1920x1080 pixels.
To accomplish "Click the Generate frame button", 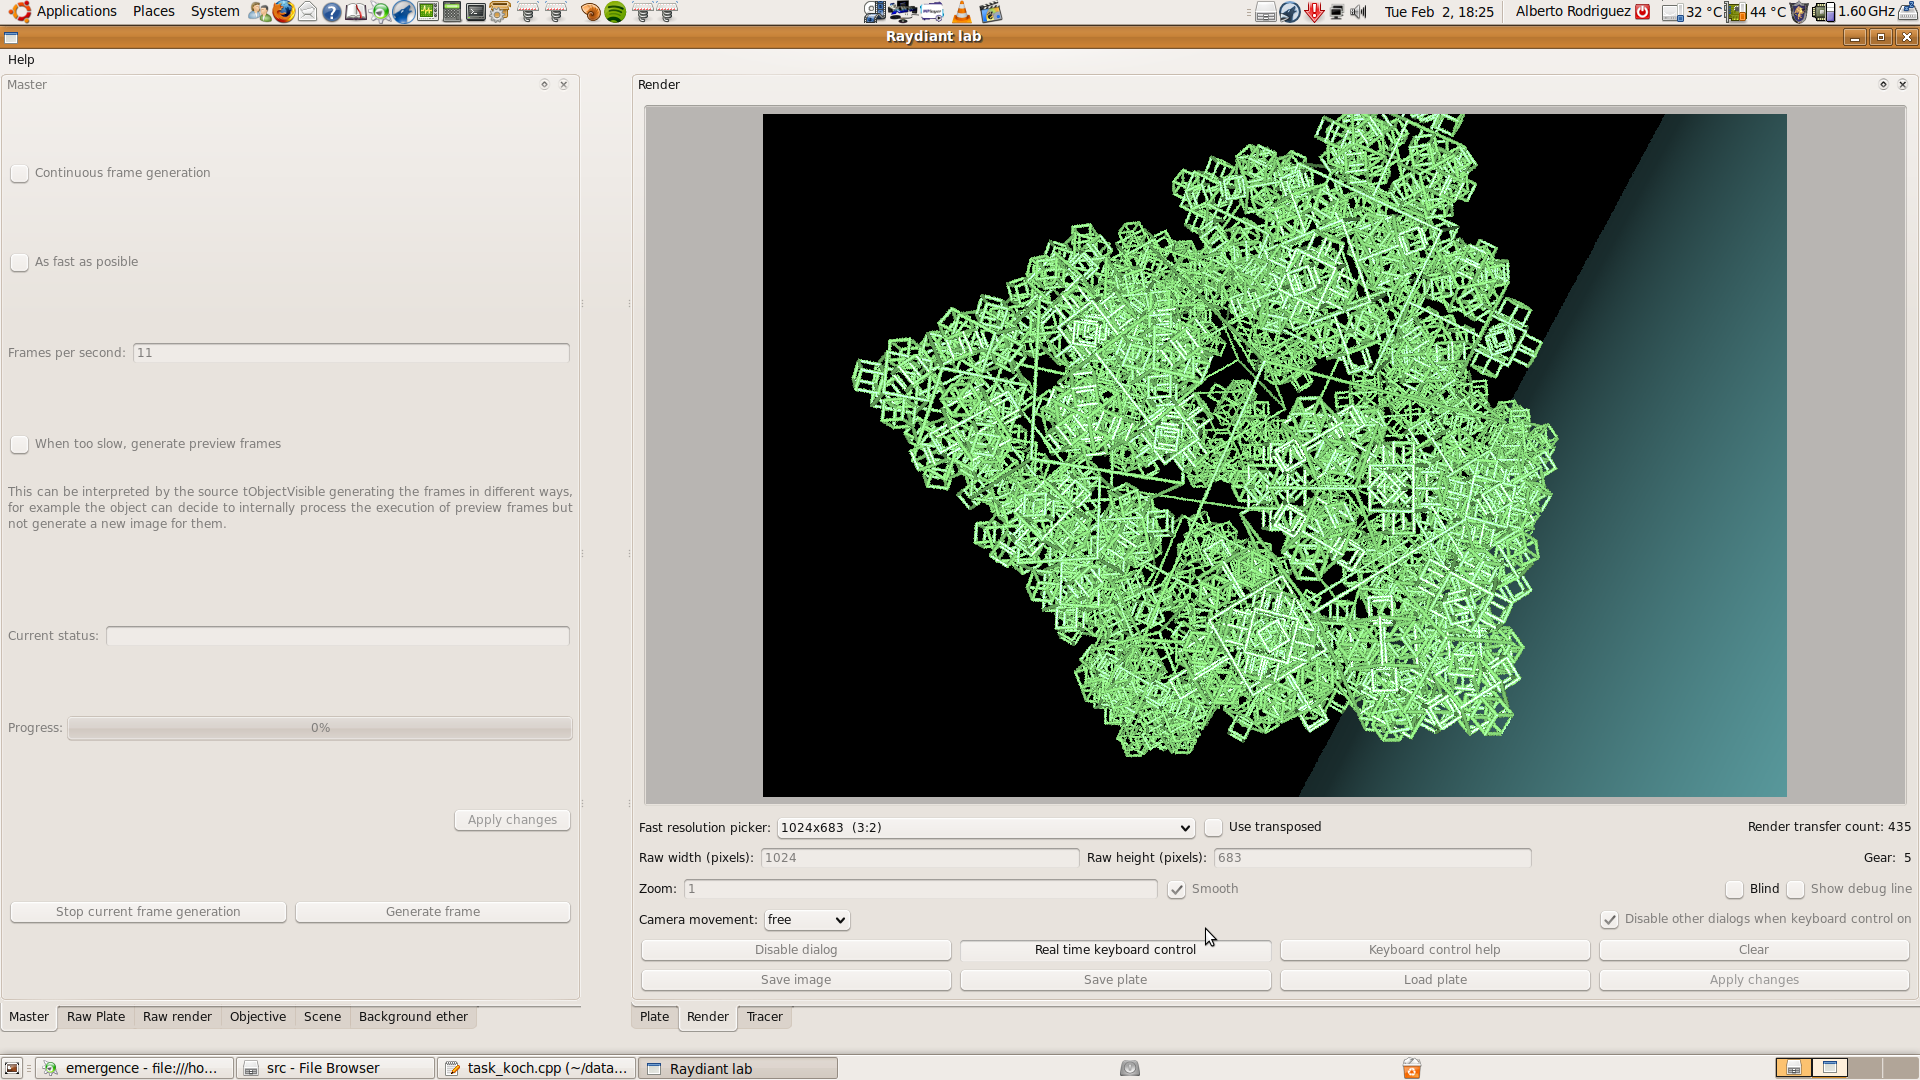I will click(432, 912).
